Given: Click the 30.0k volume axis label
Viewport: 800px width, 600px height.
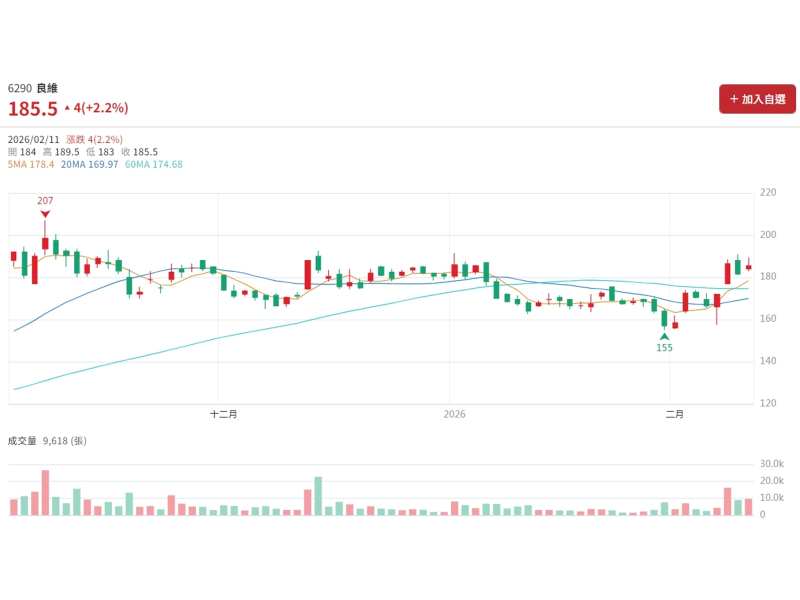Looking at the screenshot, I should tap(771, 464).
